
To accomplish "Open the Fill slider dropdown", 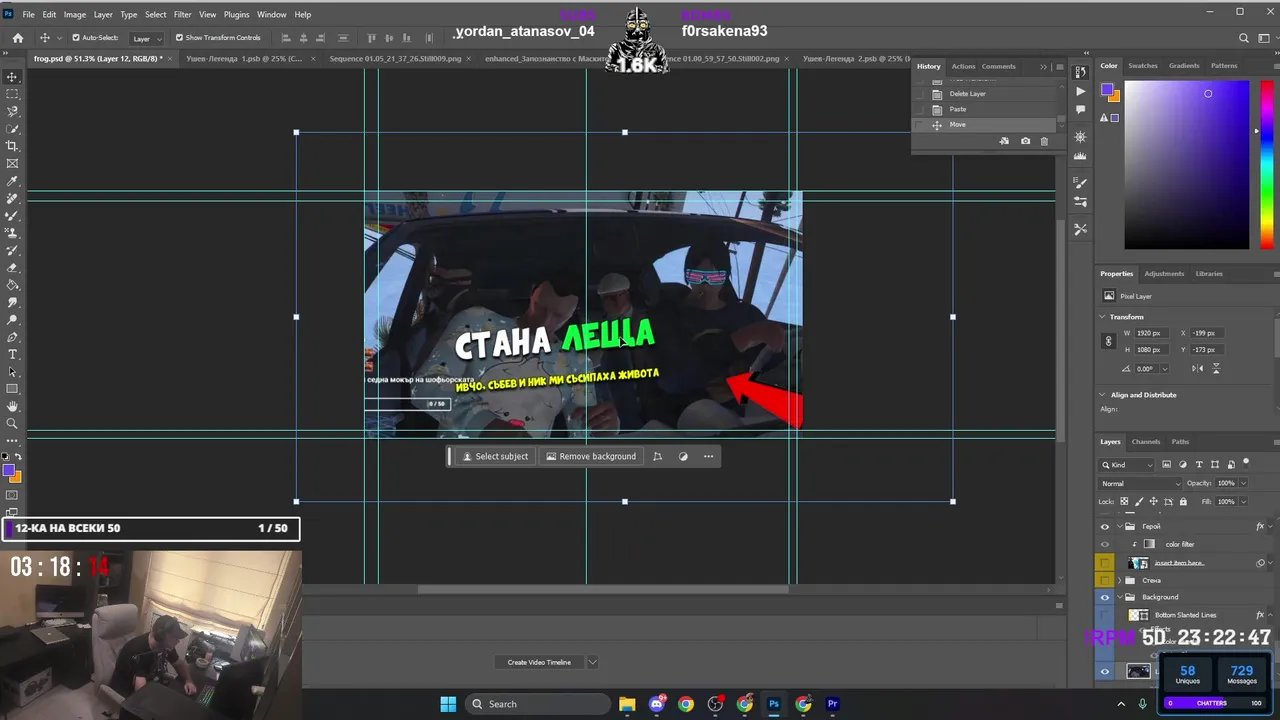I will click(1243, 501).
